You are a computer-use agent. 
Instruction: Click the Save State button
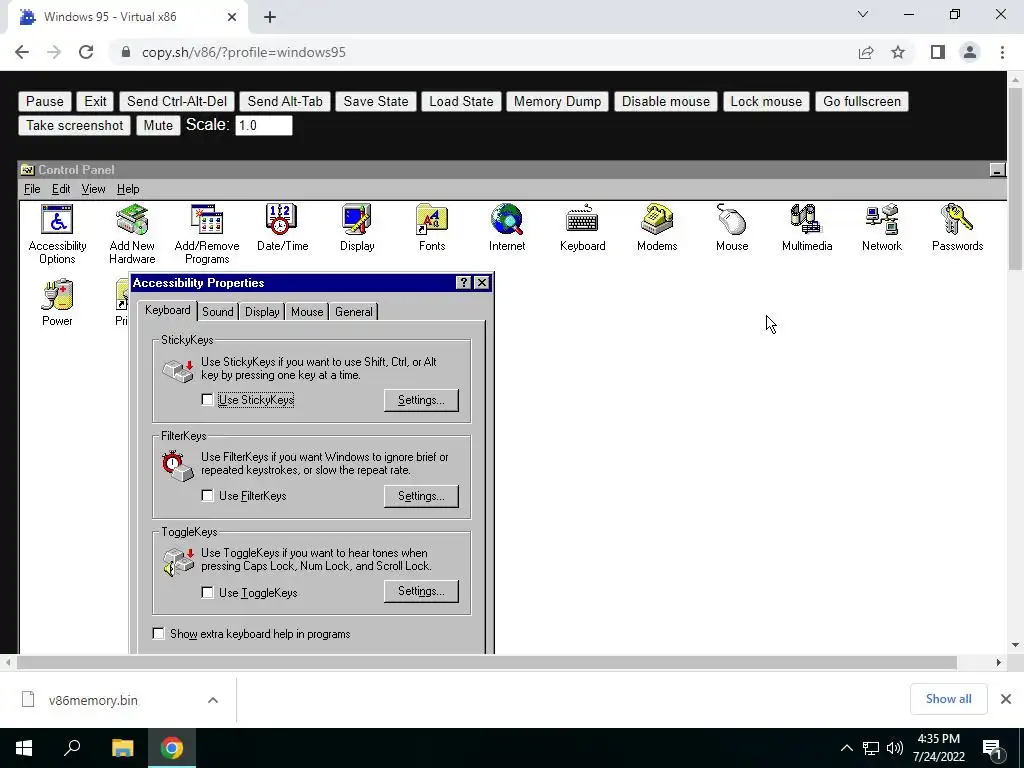376,101
